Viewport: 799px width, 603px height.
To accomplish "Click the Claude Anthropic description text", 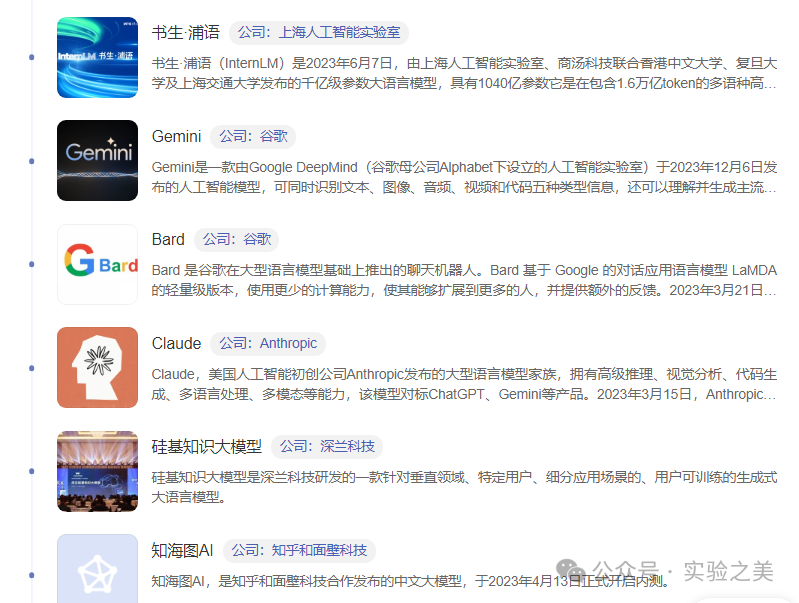I will pyautogui.click(x=464, y=384).
